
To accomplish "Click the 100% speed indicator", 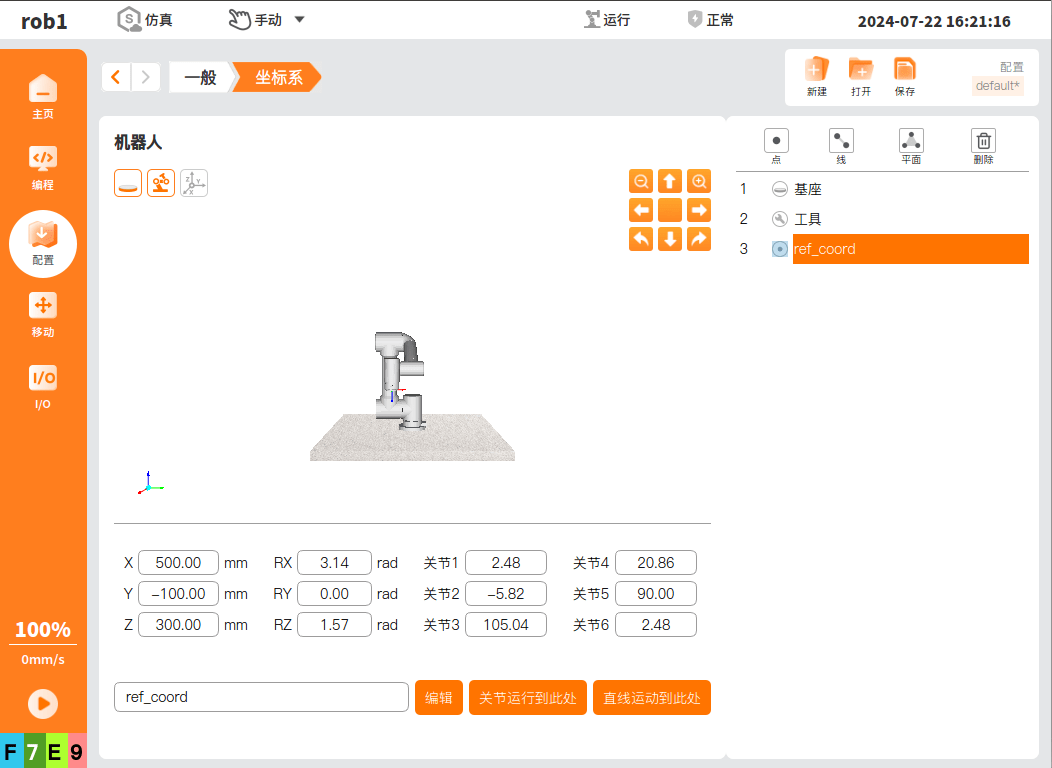I will click(42, 630).
